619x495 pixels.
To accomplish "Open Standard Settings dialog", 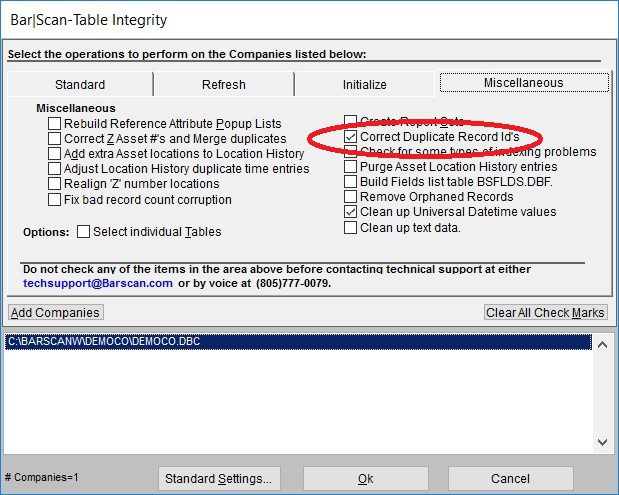I will click(218, 479).
